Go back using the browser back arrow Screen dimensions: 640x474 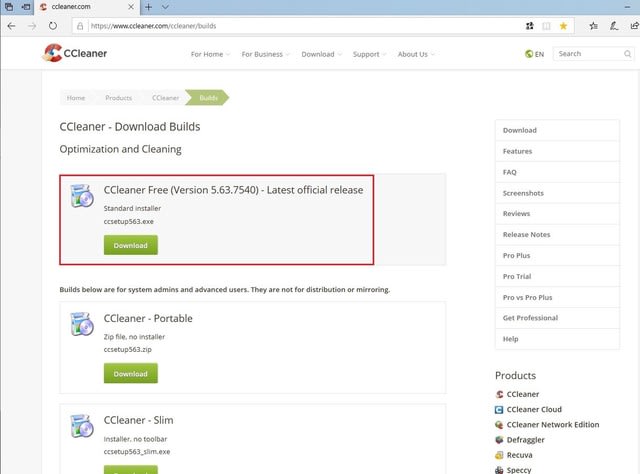tap(11, 26)
